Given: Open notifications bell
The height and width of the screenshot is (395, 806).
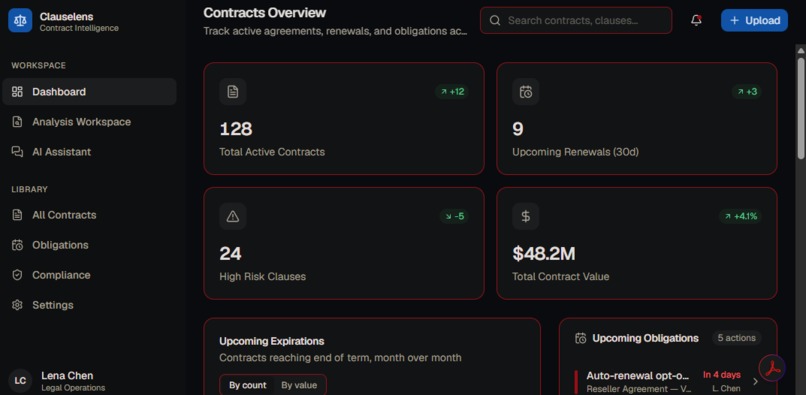Looking at the screenshot, I should point(697,21).
